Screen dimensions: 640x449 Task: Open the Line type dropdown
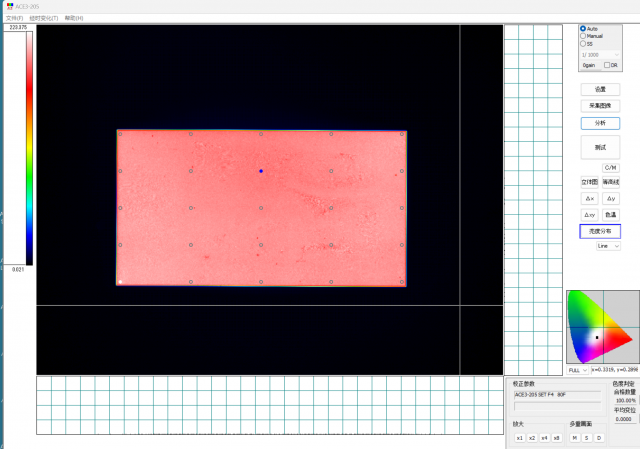607,245
